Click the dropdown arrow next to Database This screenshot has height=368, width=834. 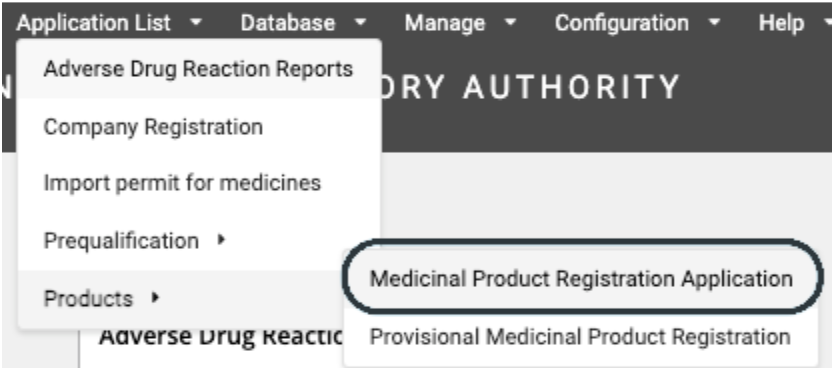coord(361,23)
